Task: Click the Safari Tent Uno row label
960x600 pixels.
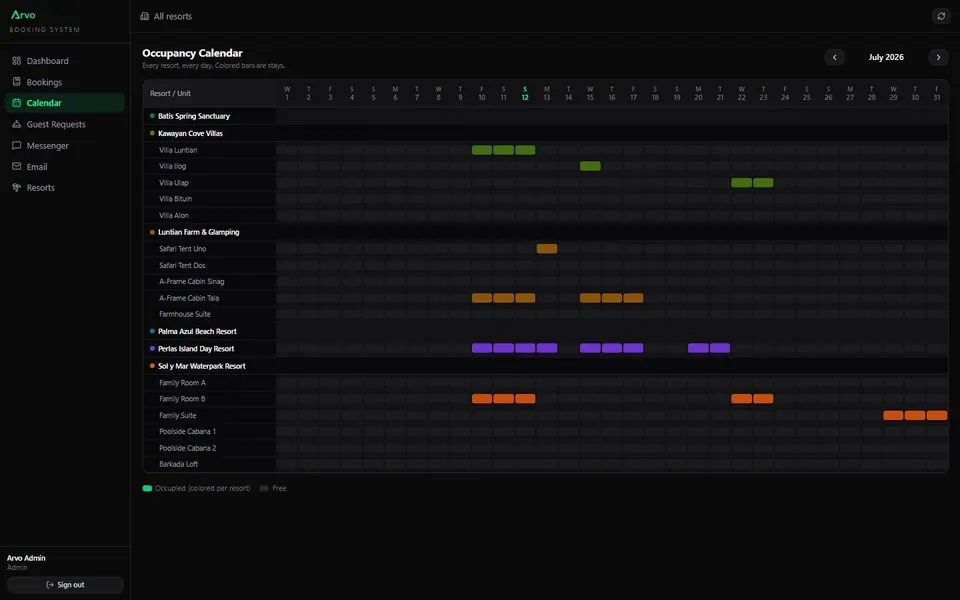Action: (x=182, y=249)
